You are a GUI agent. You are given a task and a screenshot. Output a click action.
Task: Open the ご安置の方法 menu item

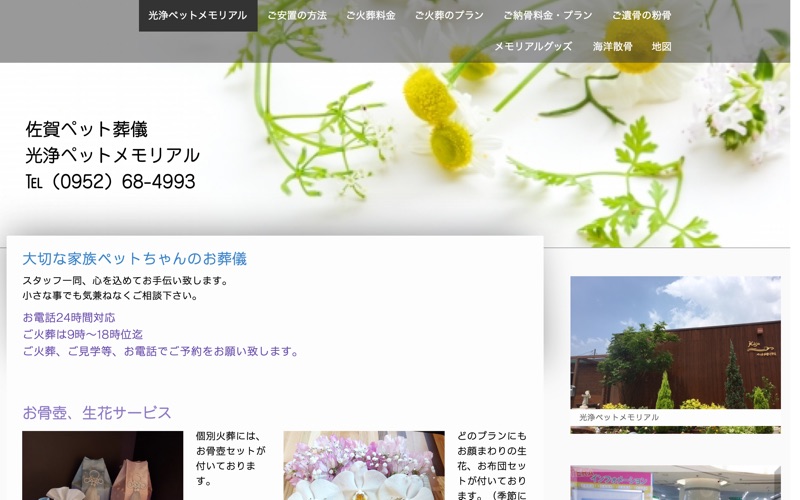[297, 15]
